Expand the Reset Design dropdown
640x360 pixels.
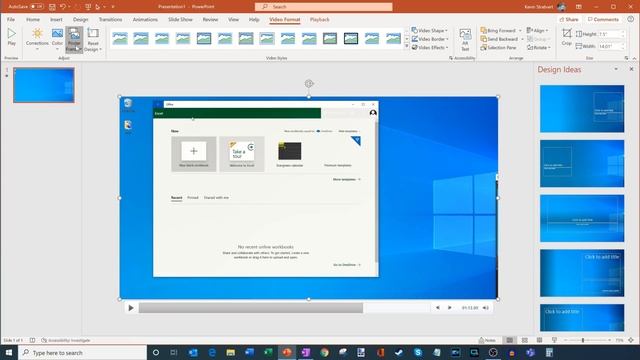pyautogui.click(x=93, y=40)
